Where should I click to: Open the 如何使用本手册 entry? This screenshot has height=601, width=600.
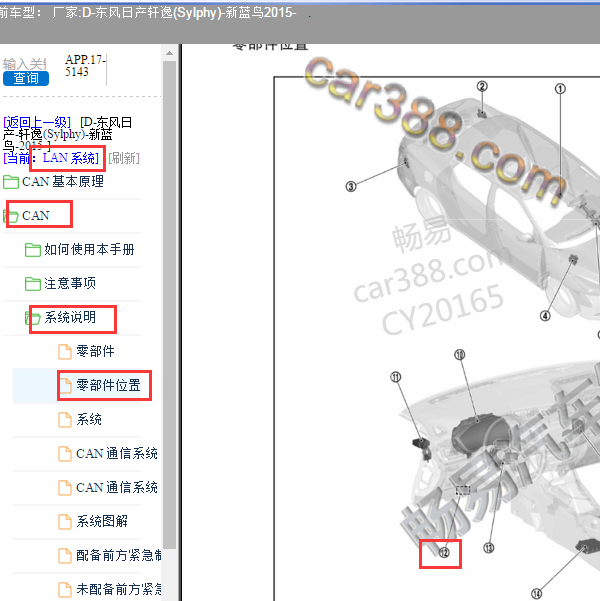[x=89, y=250]
